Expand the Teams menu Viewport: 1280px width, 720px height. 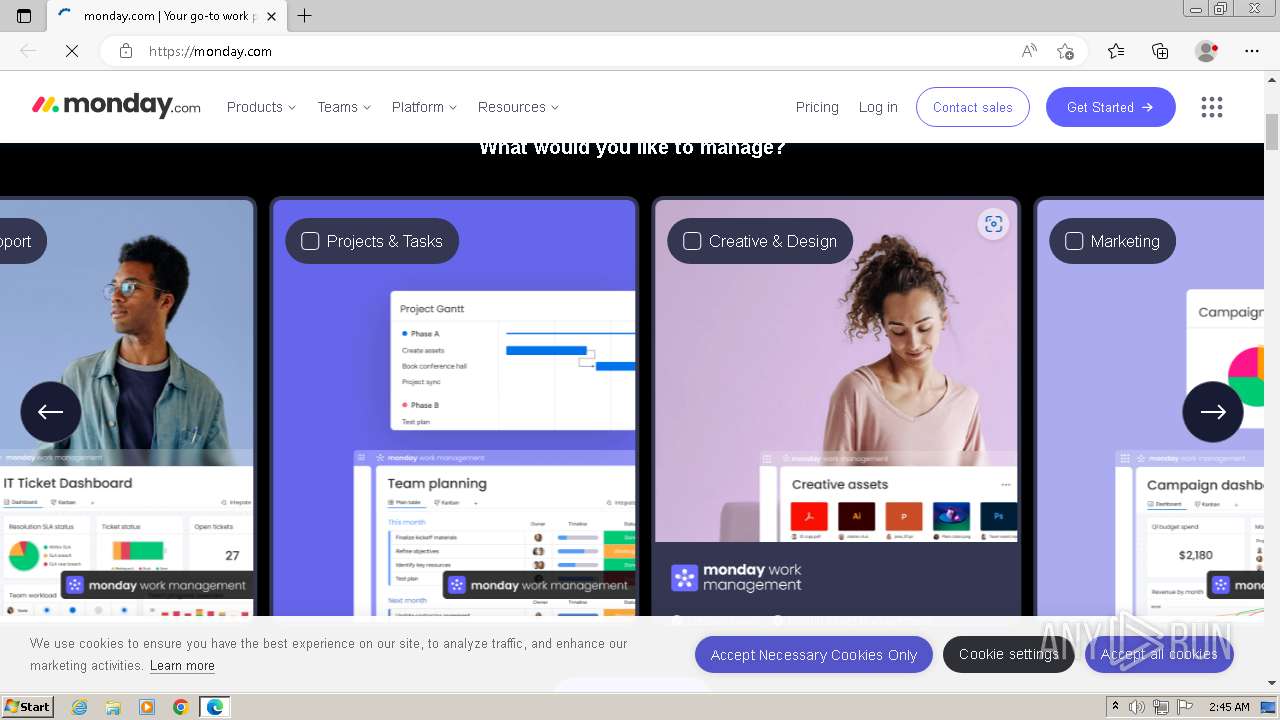coord(344,107)
